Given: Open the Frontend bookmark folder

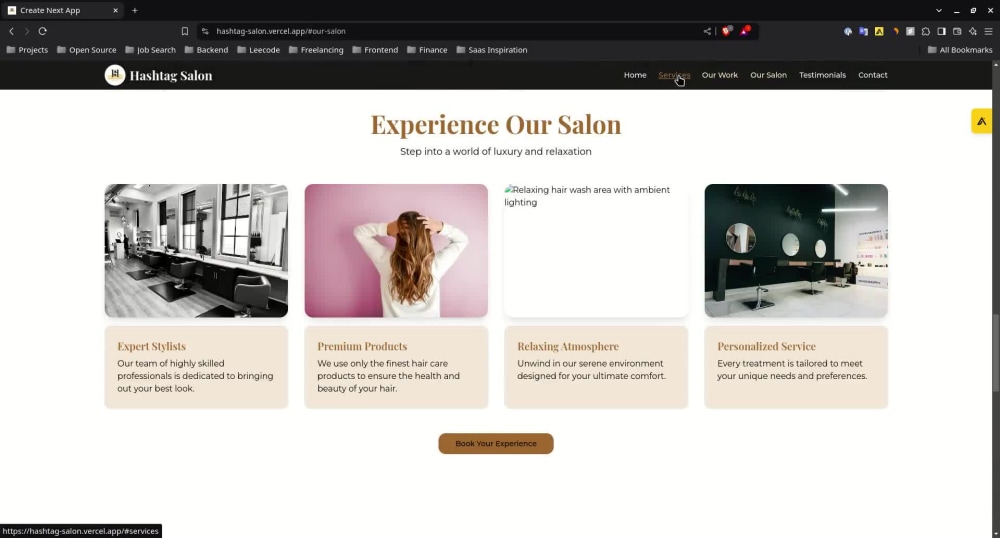Looking at the screenshot, I should click(x=375, y=50).
